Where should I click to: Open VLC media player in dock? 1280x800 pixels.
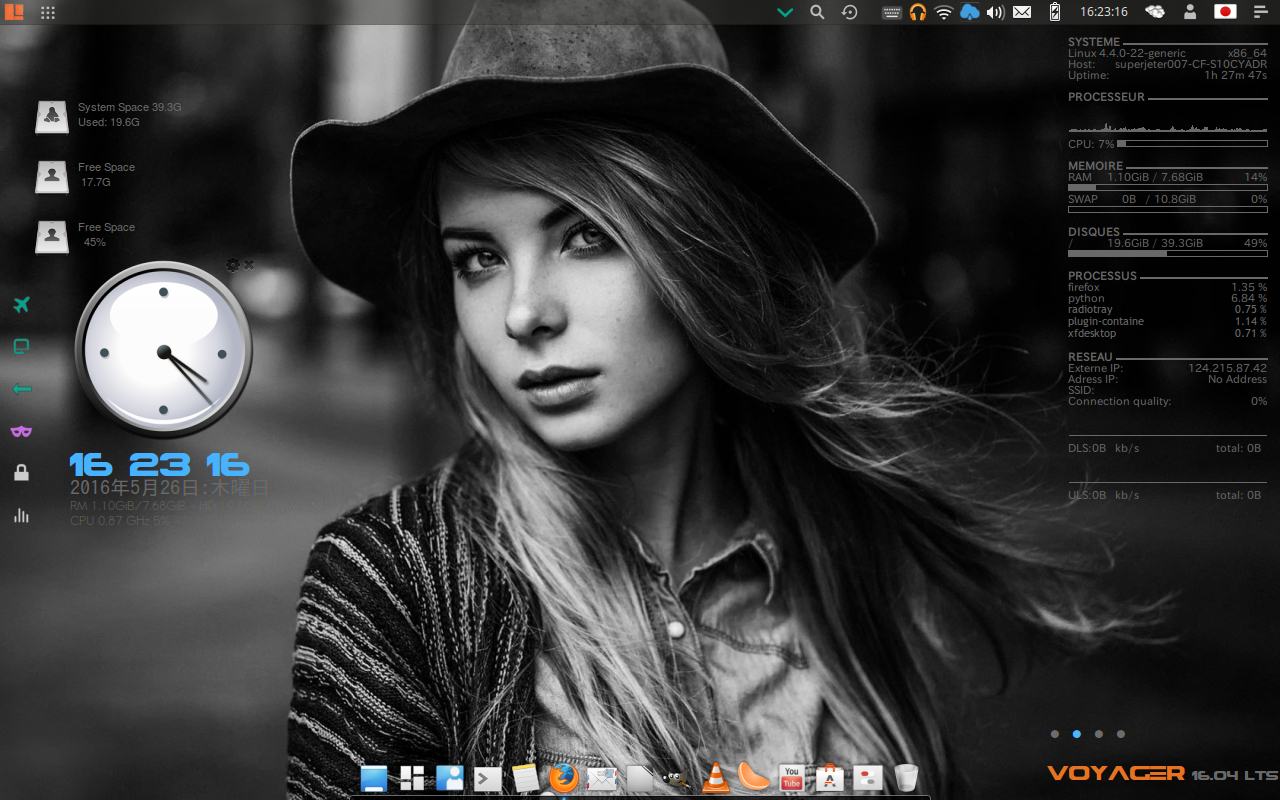(x=715, y=777)
